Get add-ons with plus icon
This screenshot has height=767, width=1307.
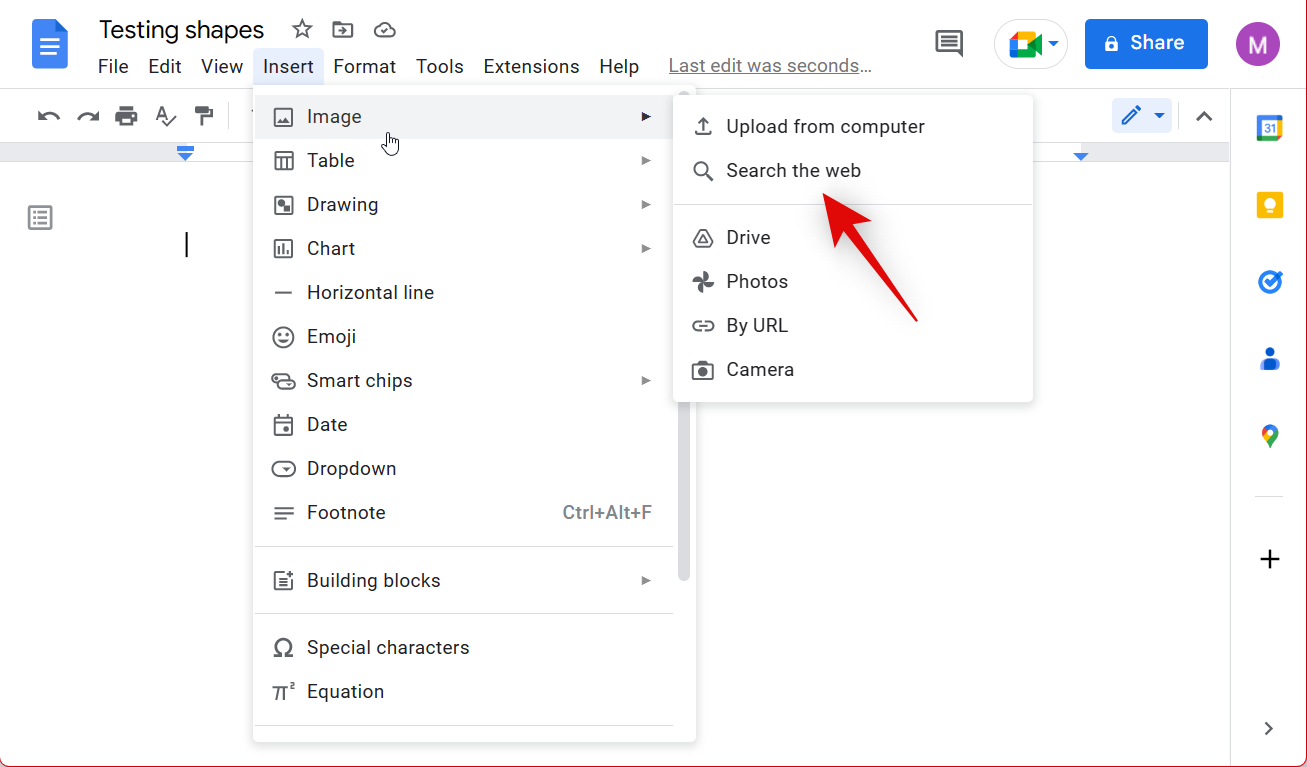click(1269, 559)
